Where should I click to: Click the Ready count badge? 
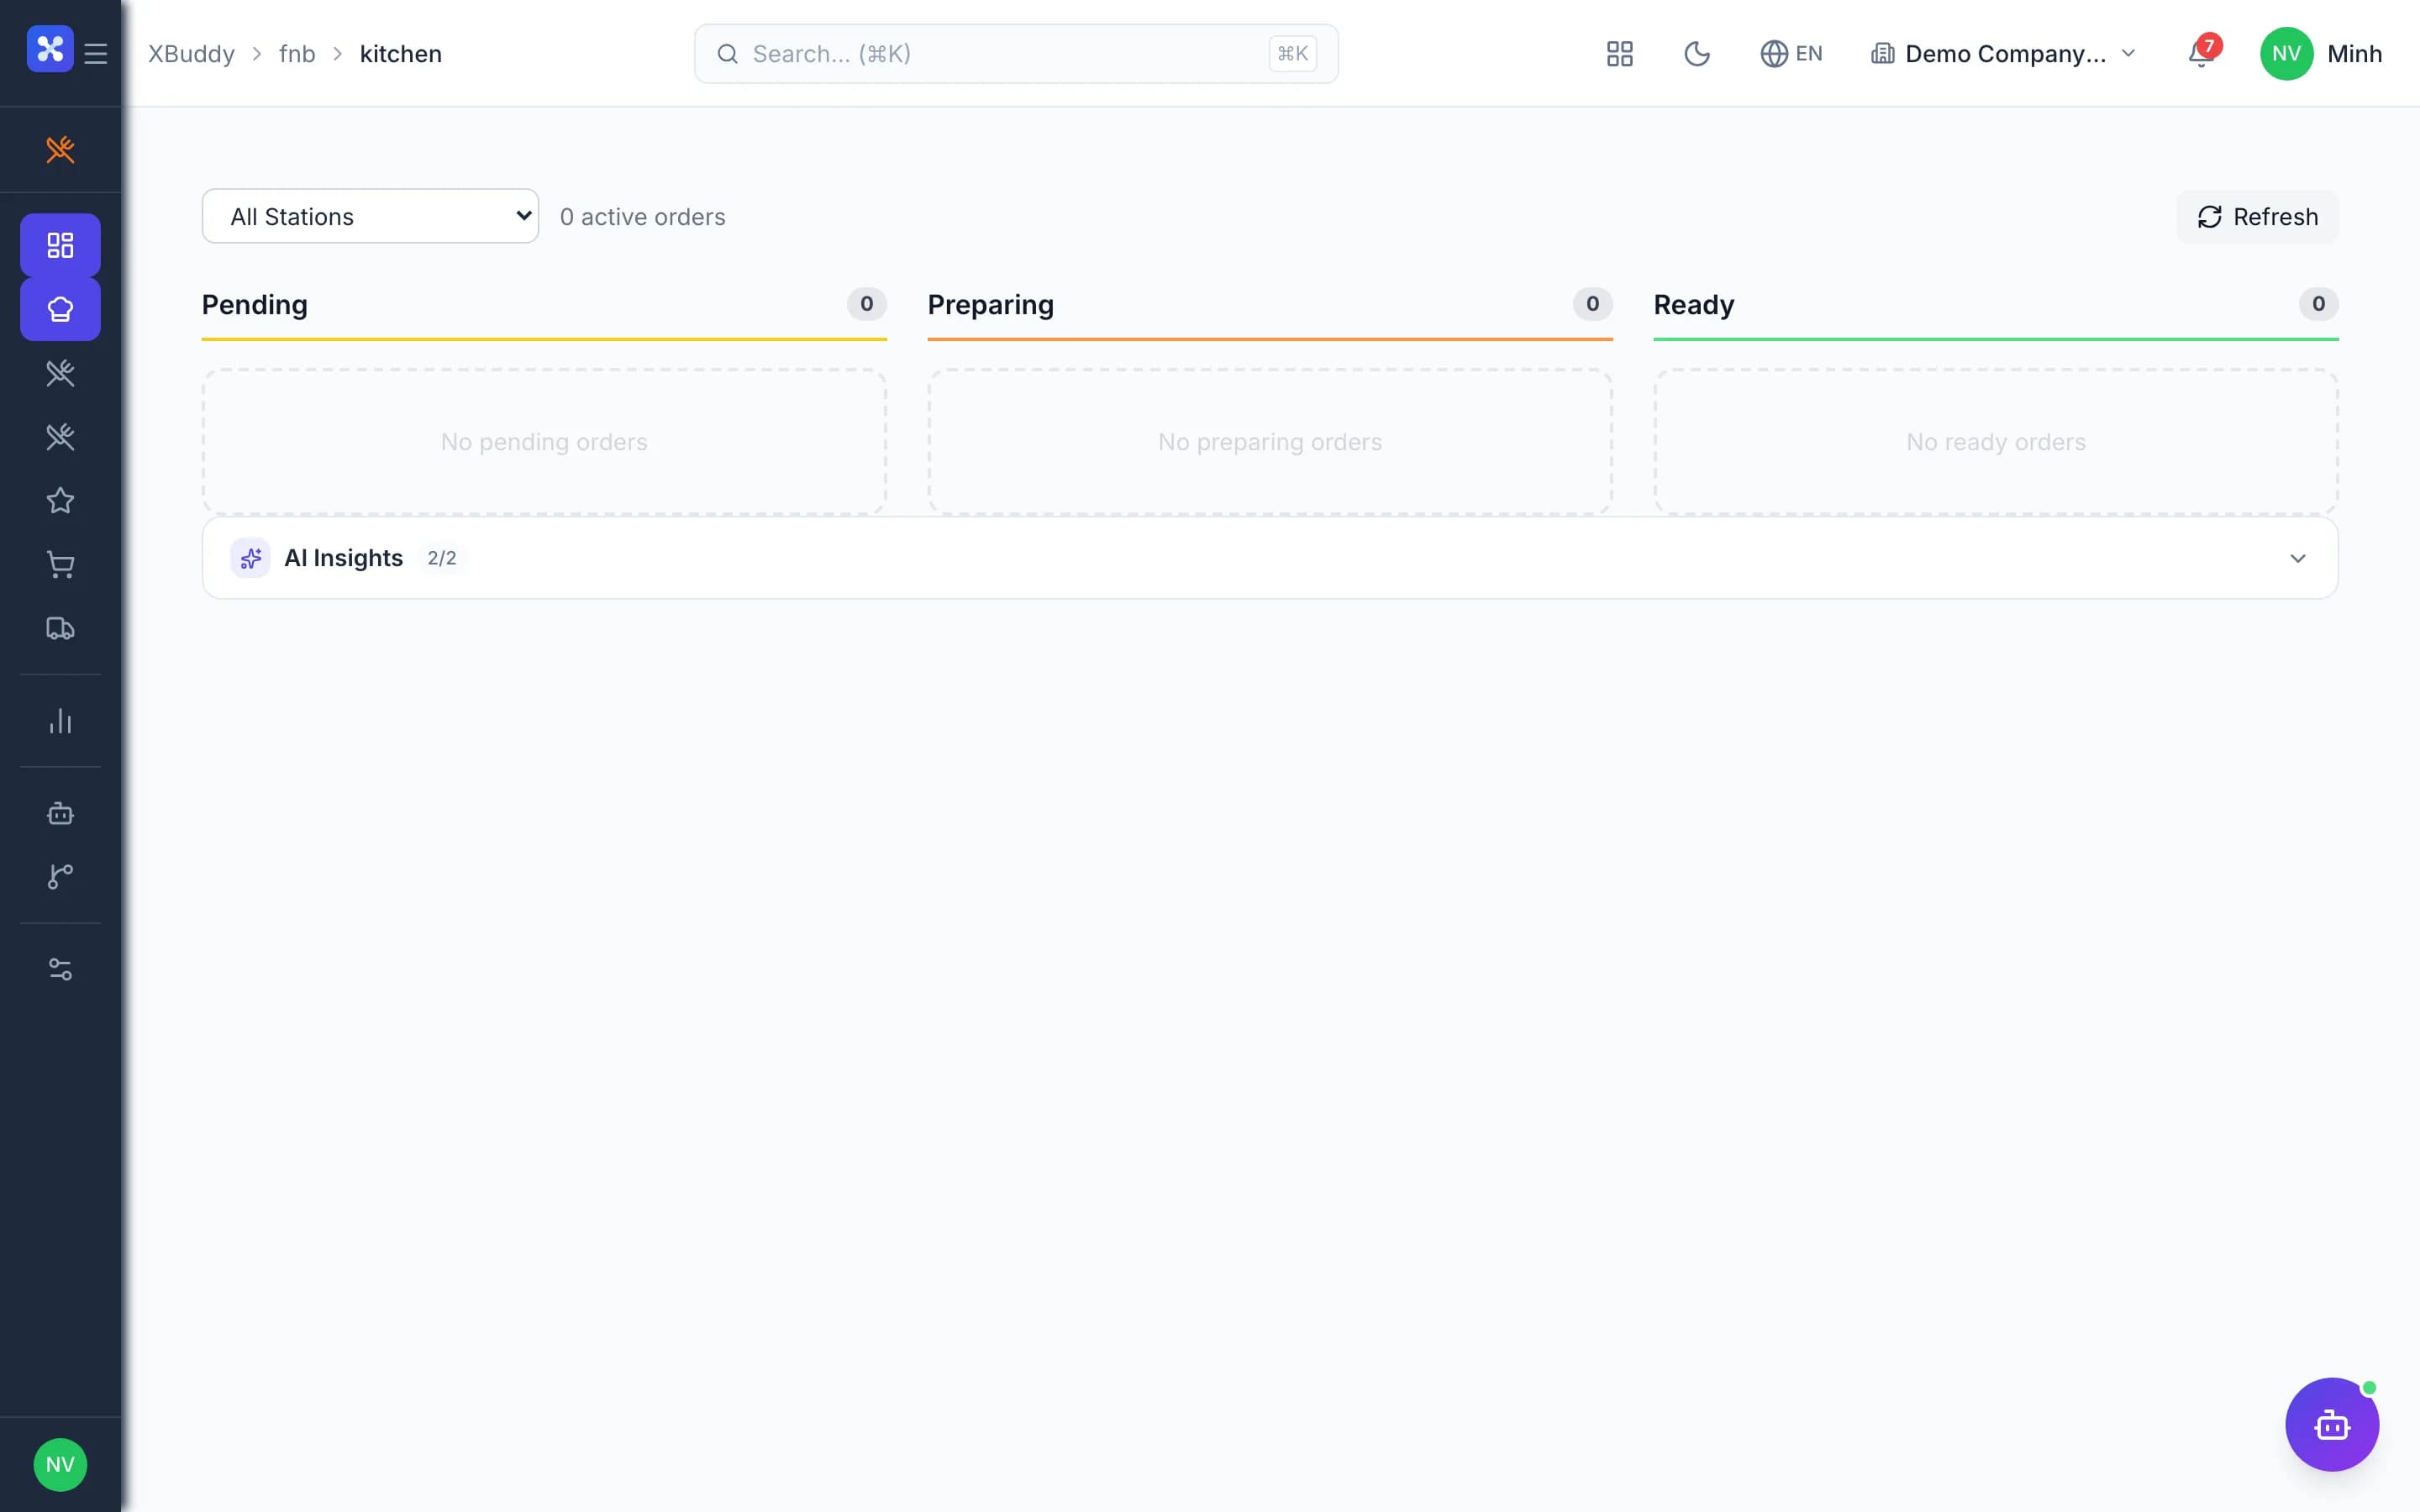pos(2318,304)
